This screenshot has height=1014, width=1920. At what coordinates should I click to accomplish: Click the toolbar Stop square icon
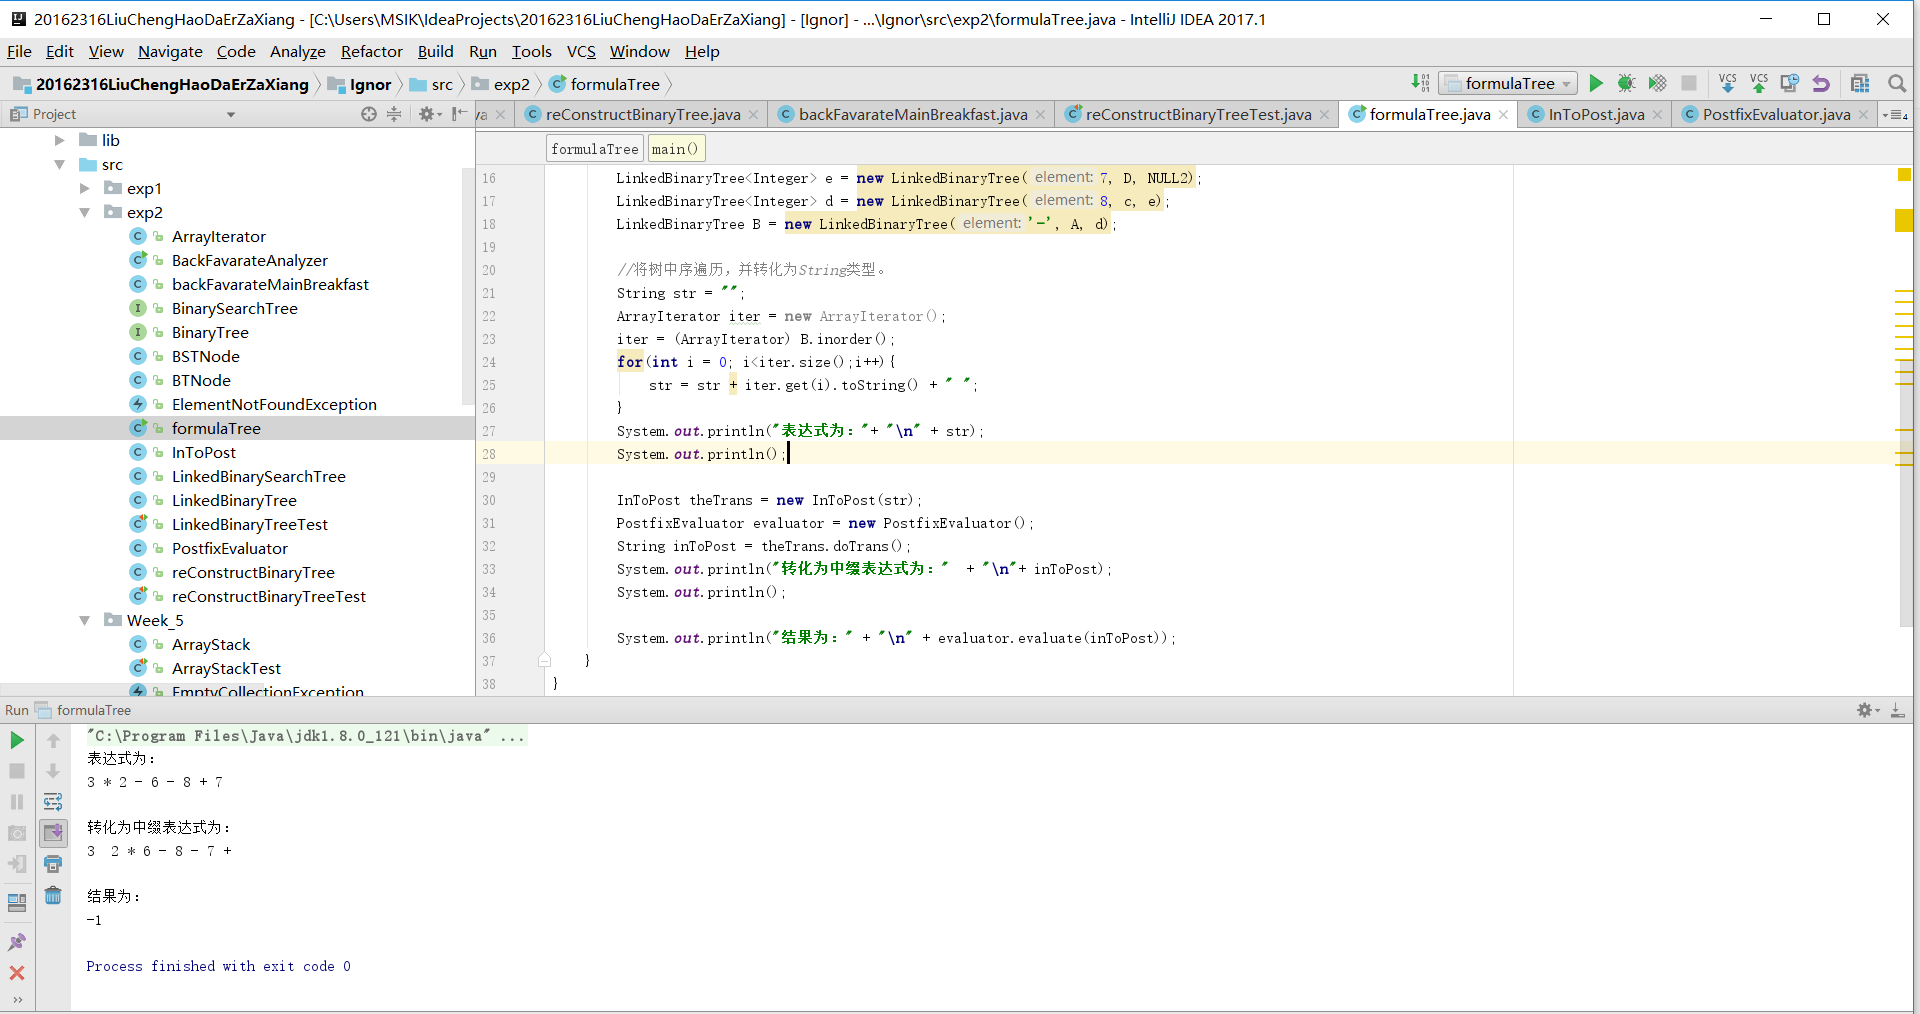[1689, 83]
